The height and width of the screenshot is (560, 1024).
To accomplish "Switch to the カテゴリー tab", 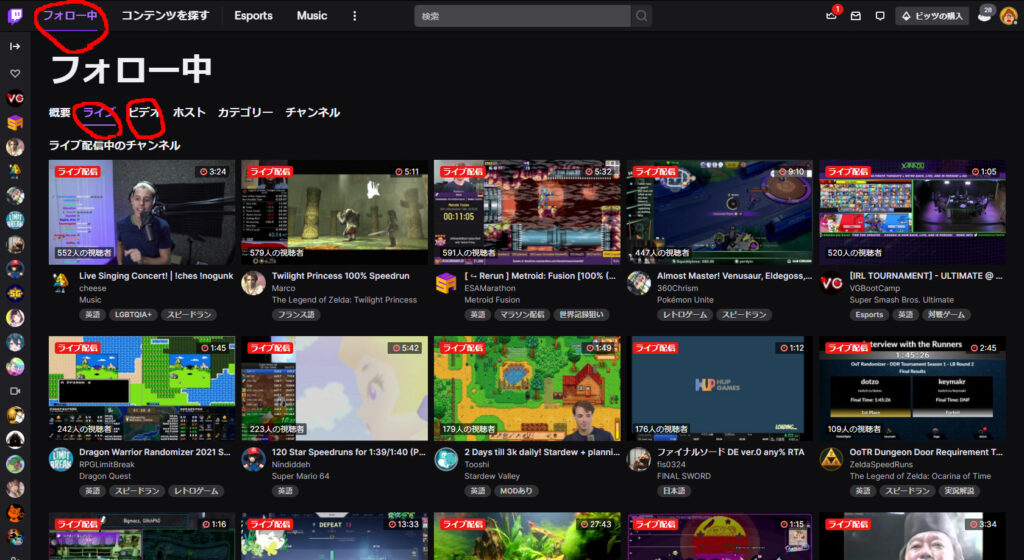I will coord(246,112).
